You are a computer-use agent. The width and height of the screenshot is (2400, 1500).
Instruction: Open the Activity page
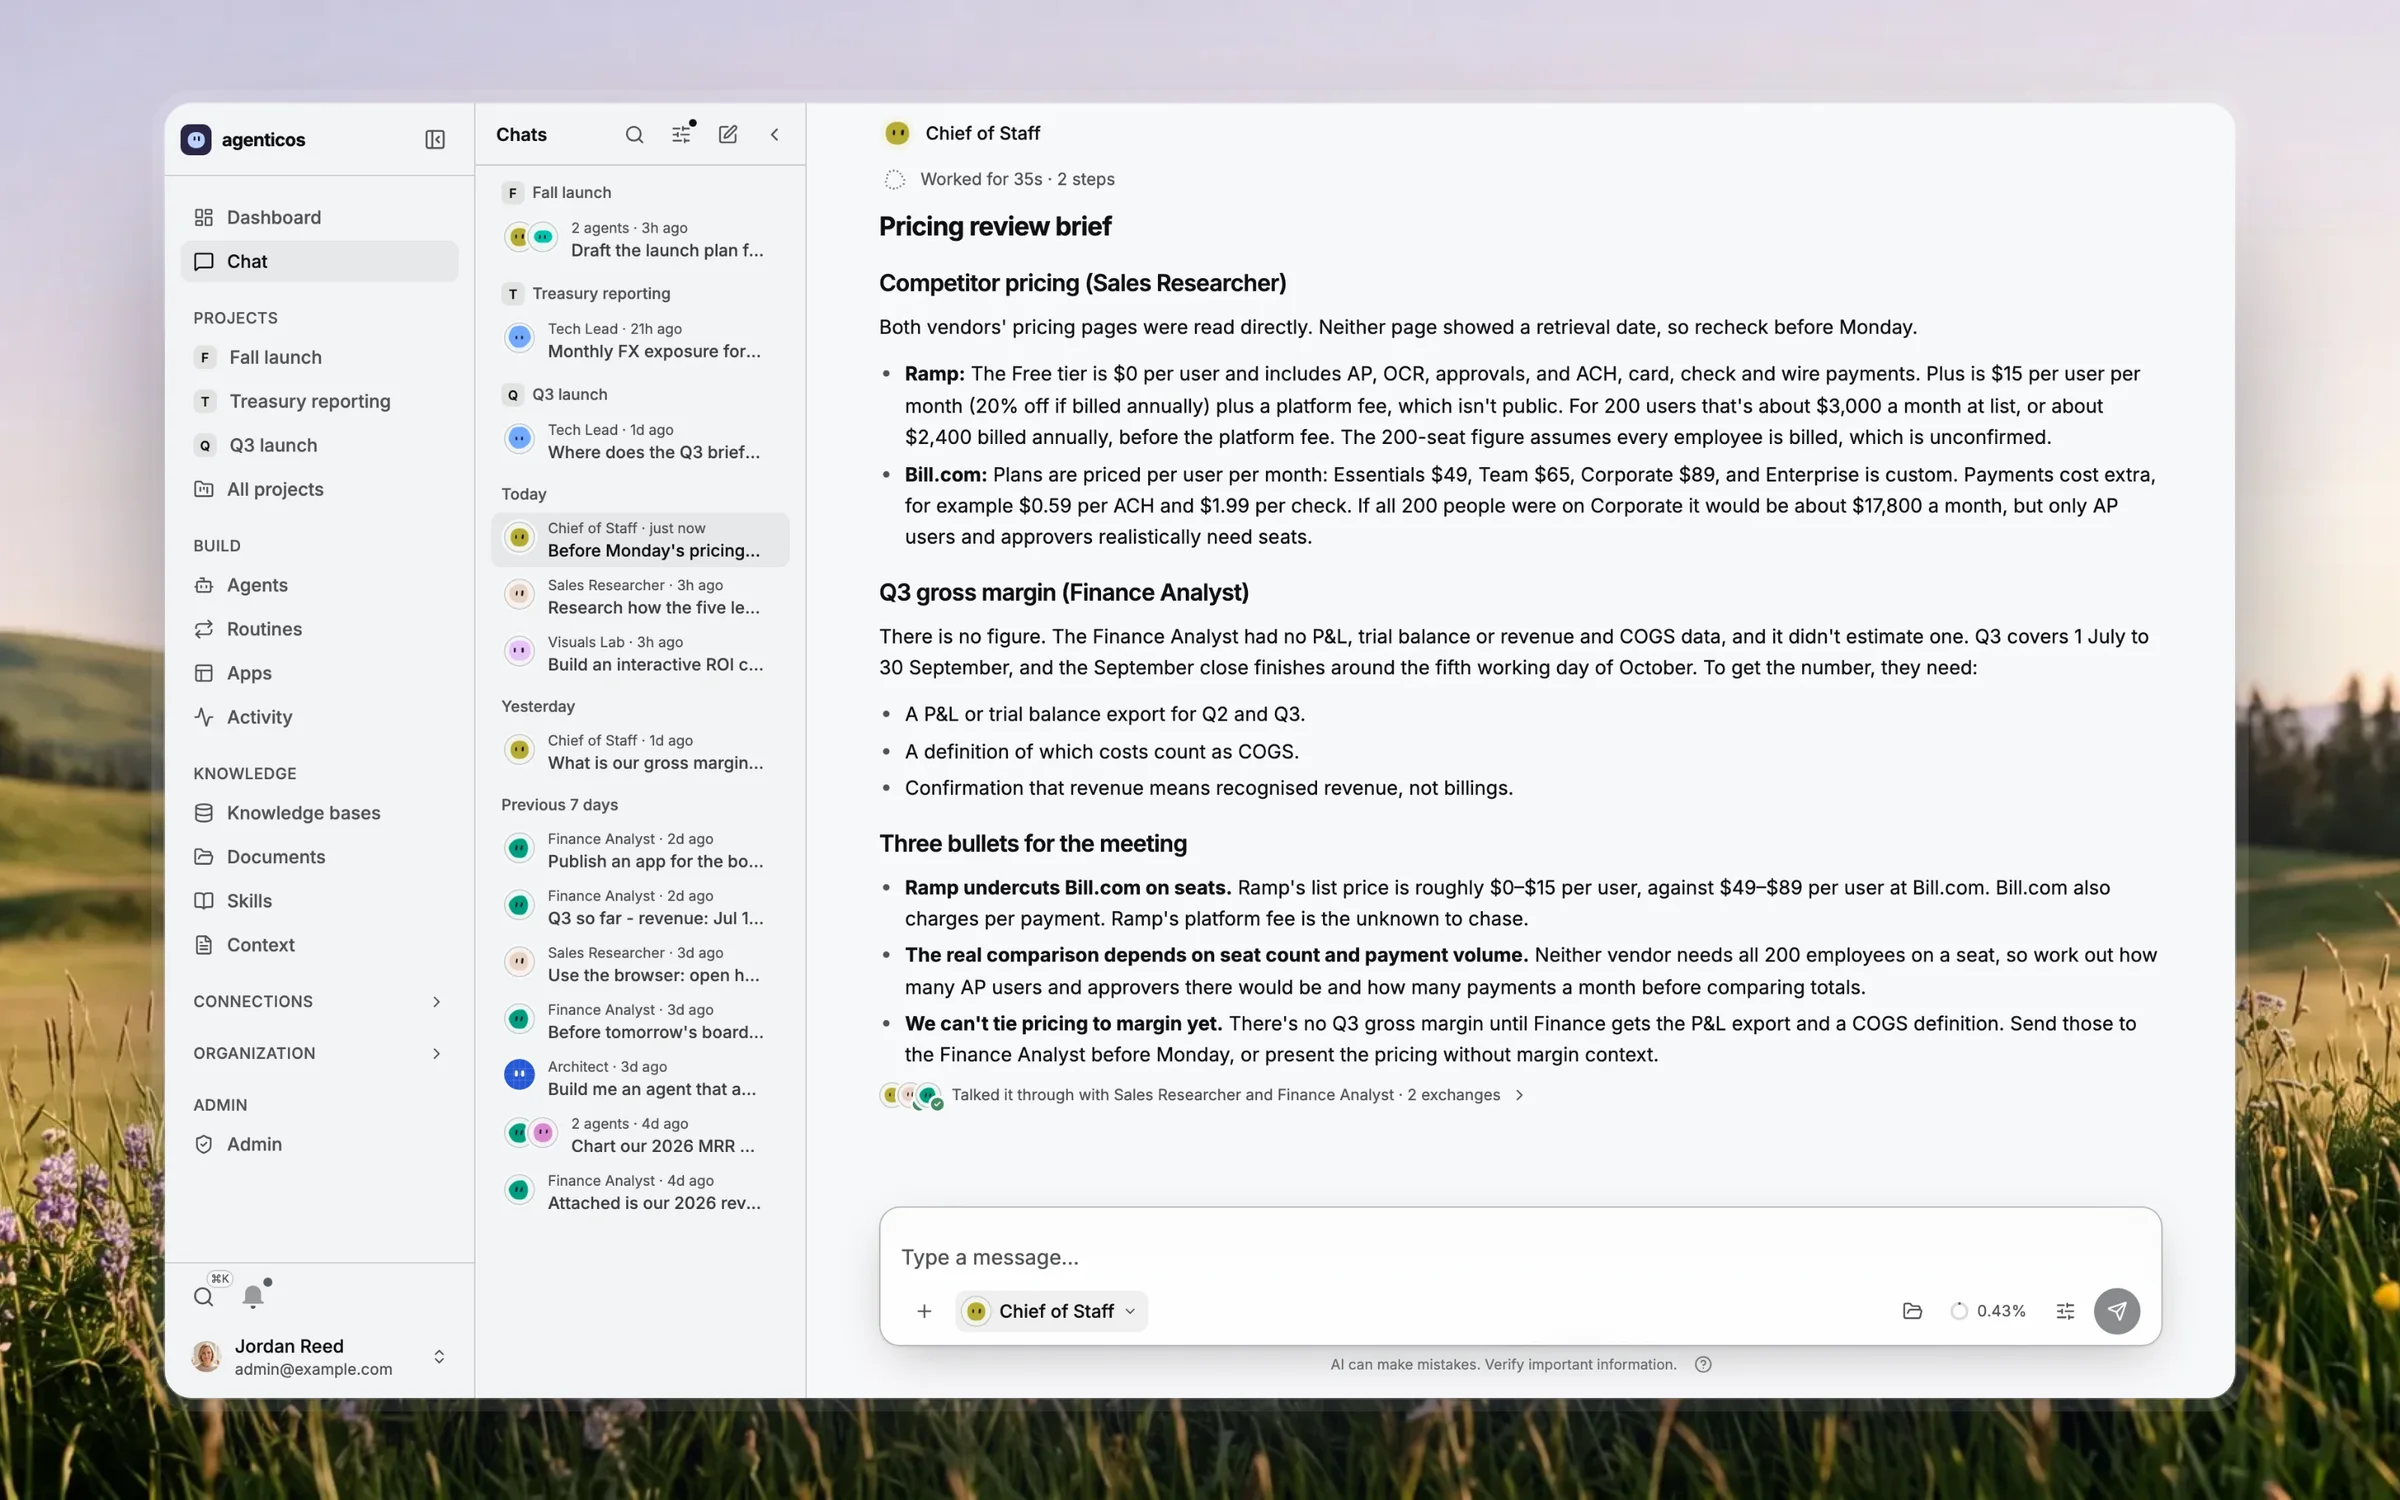point(319,717)
